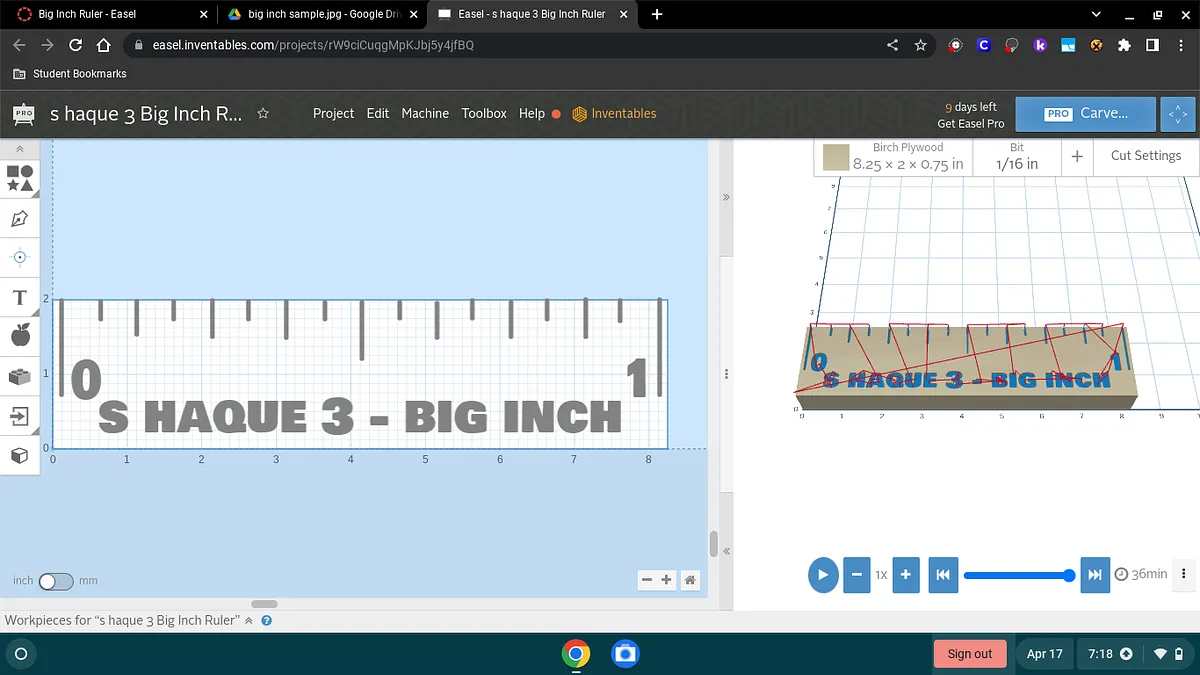Image resolution: width=1200 pixels, height=675 pixels.
Task: Skip simulation to the end
Action: [1095, 575]
